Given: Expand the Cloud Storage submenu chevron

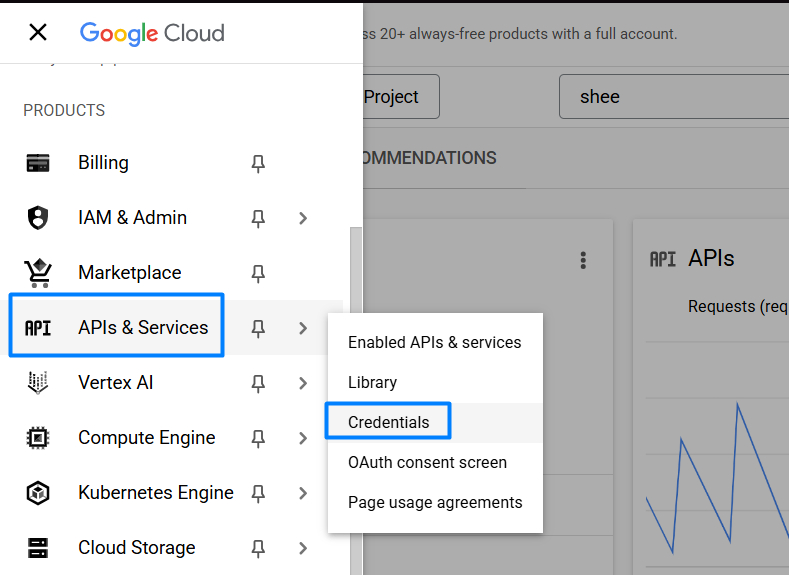Looking at the screenshot, I should click(302, 548).
